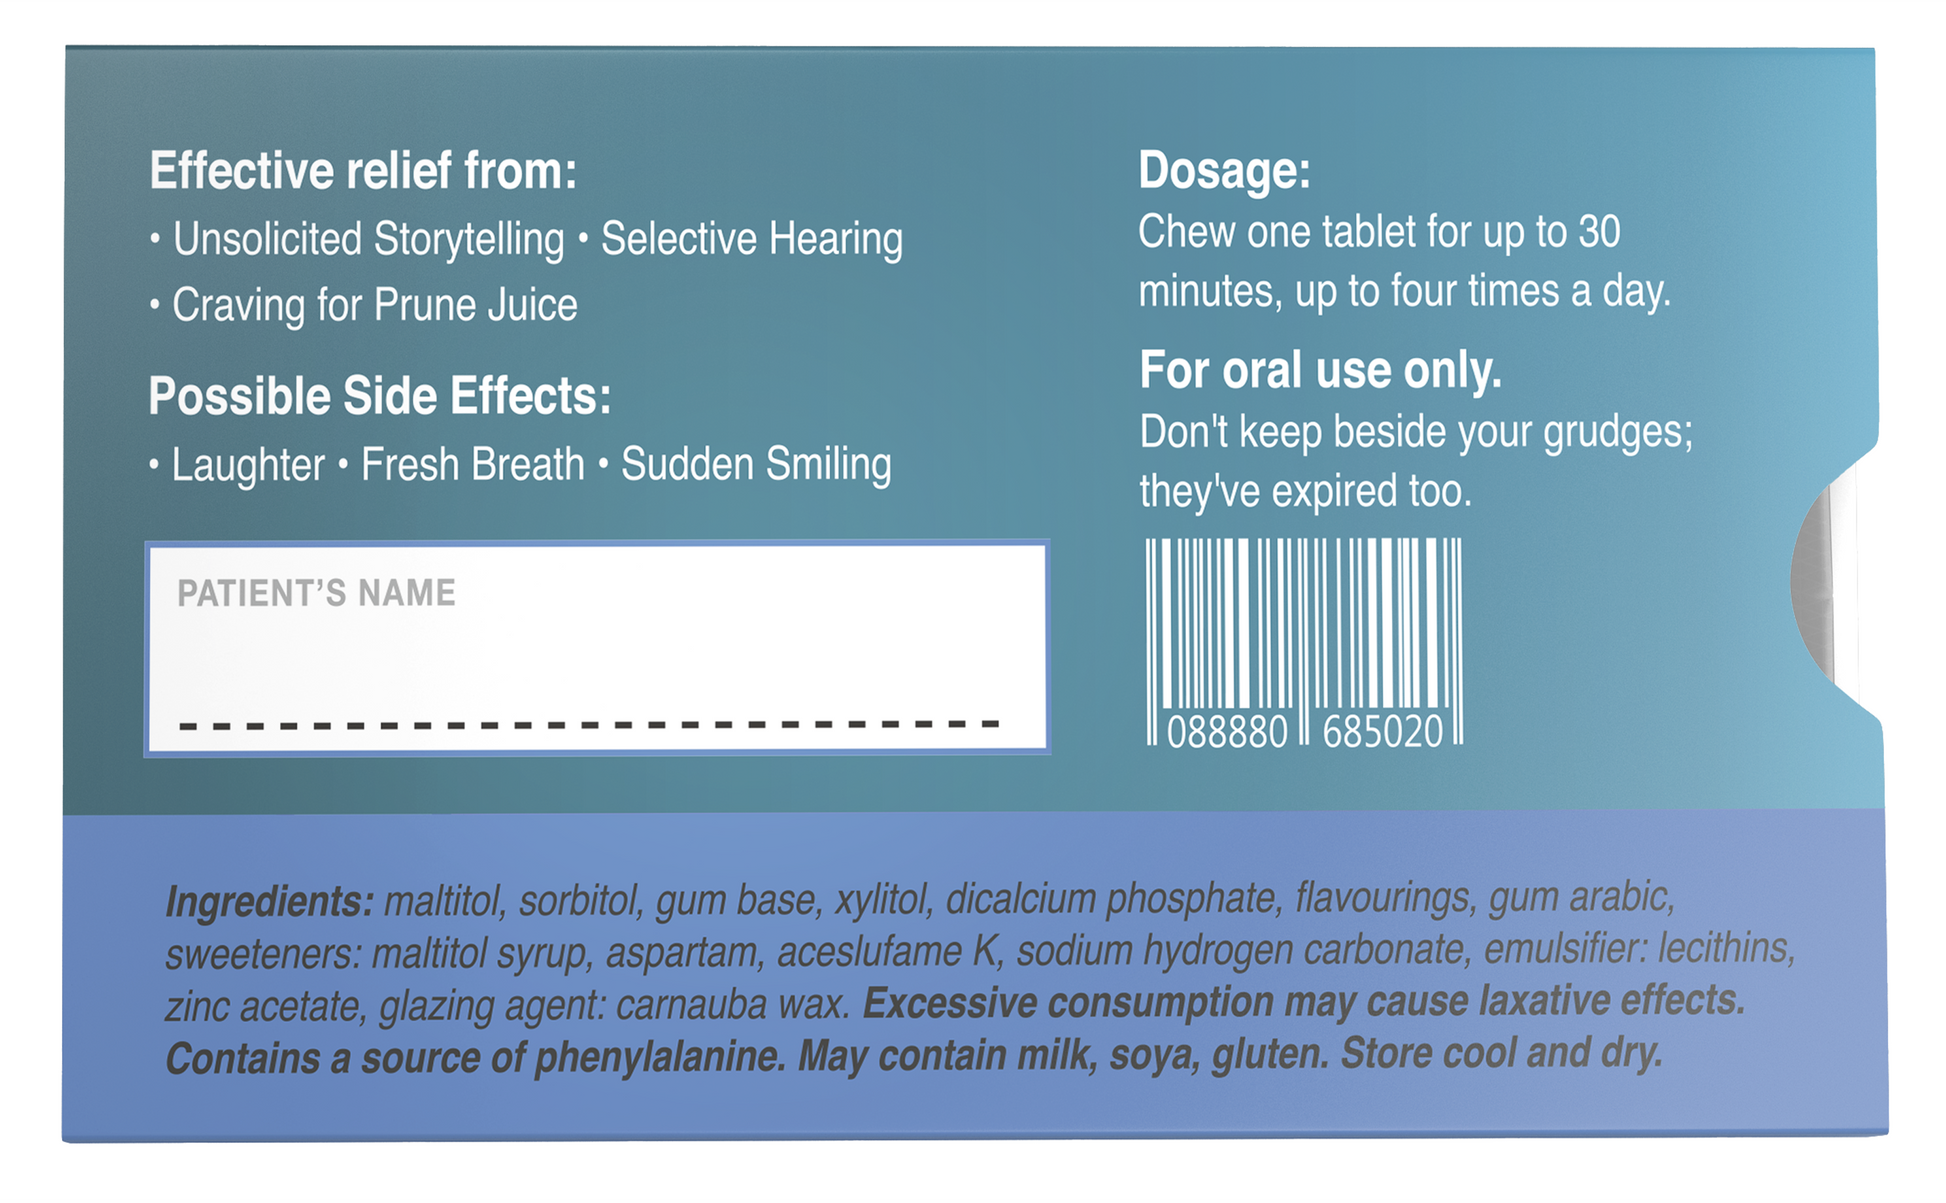The height and width of the screenshot is (1203, 1946).
Task: Click the "Store cool and dry." text
Action: tap(1501, 1053)
